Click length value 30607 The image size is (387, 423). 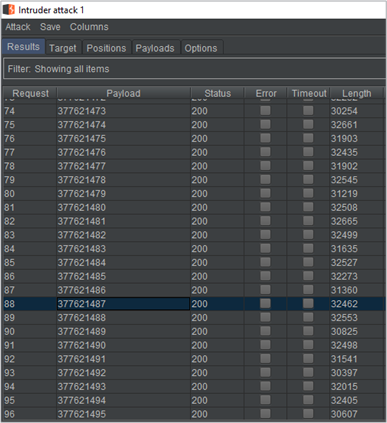pyautogui.click(x=344, y=414)
